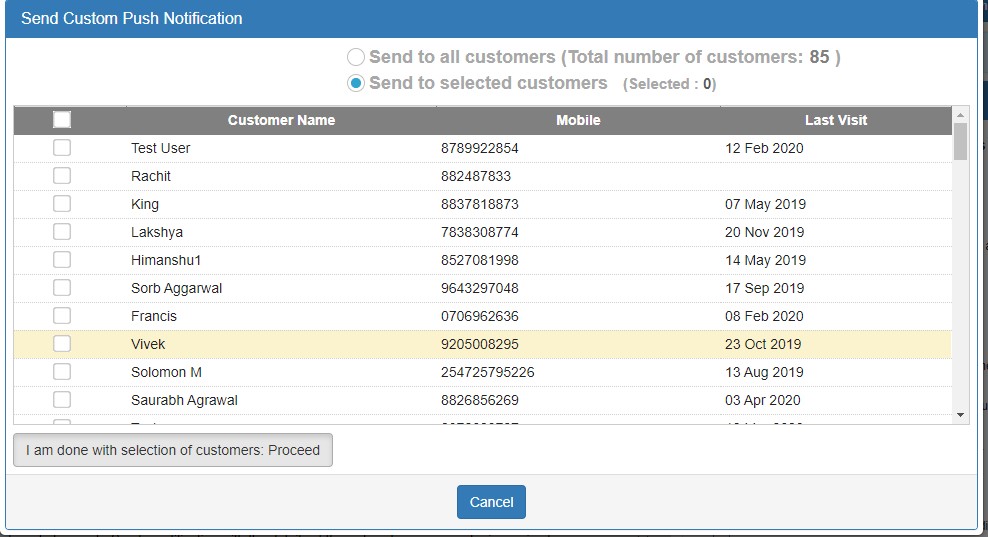The image size is (988, 537).
Task: Click last visit date 08 Feb 2020
Action: tap(764, 316)
